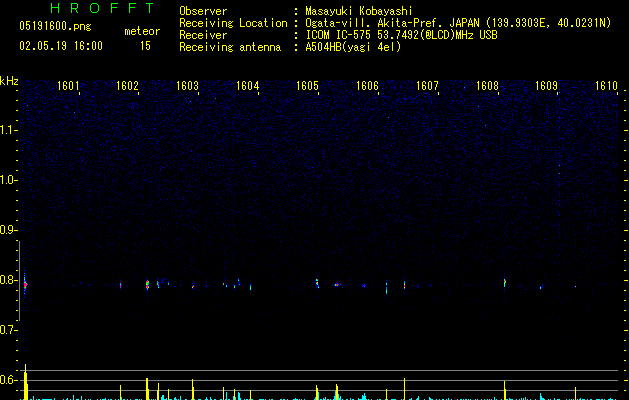
Task: Click the 0.8 kHz axis label
Action: [x=8, y=280]
